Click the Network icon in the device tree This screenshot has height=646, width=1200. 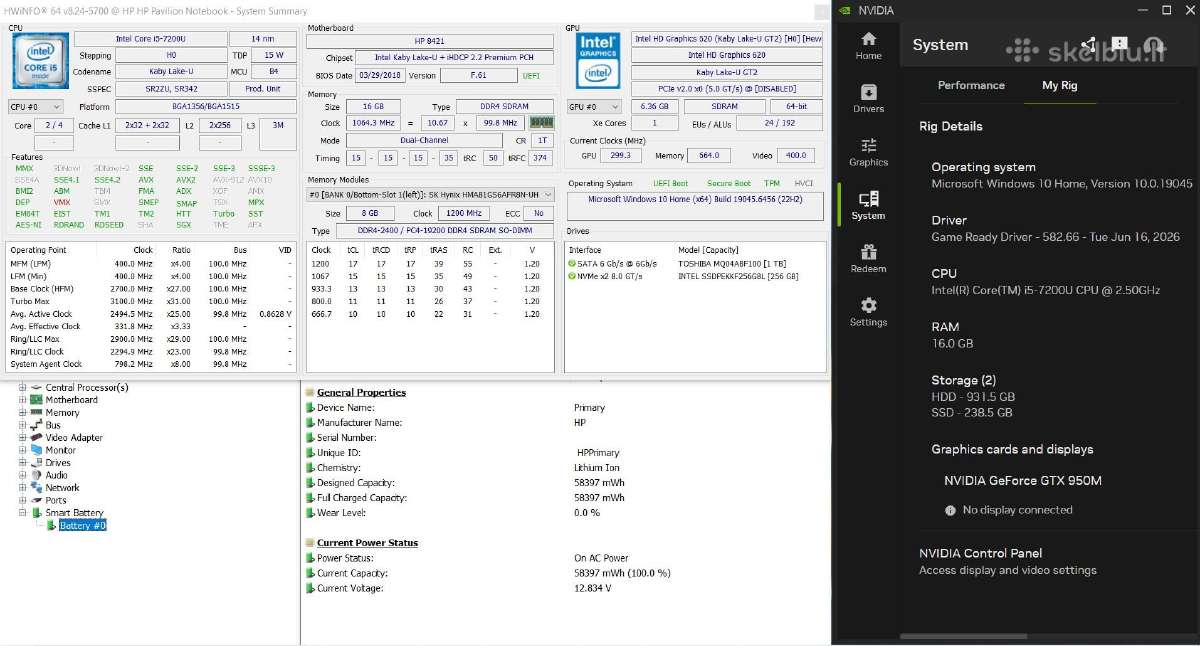[37, 488]
